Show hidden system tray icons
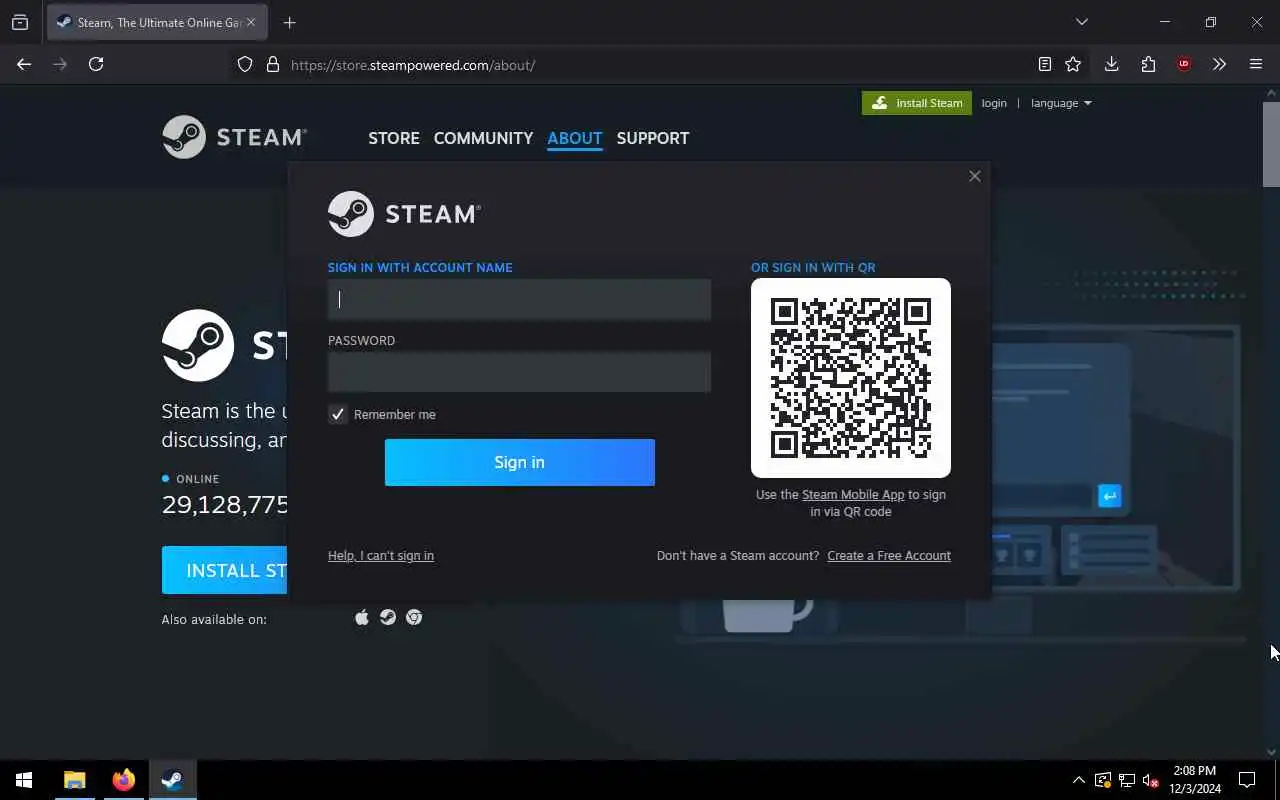1280x800 pixels. pos(1078,780)
